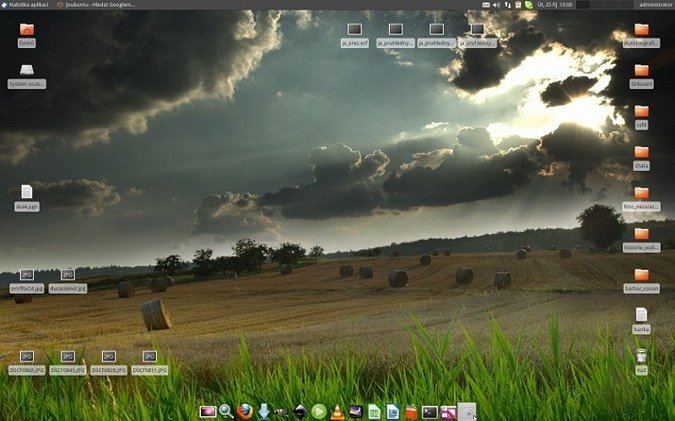Open the Koš trash icon
Image resolution: width=675 pixels, height=421 pixels.
point(641,356)
